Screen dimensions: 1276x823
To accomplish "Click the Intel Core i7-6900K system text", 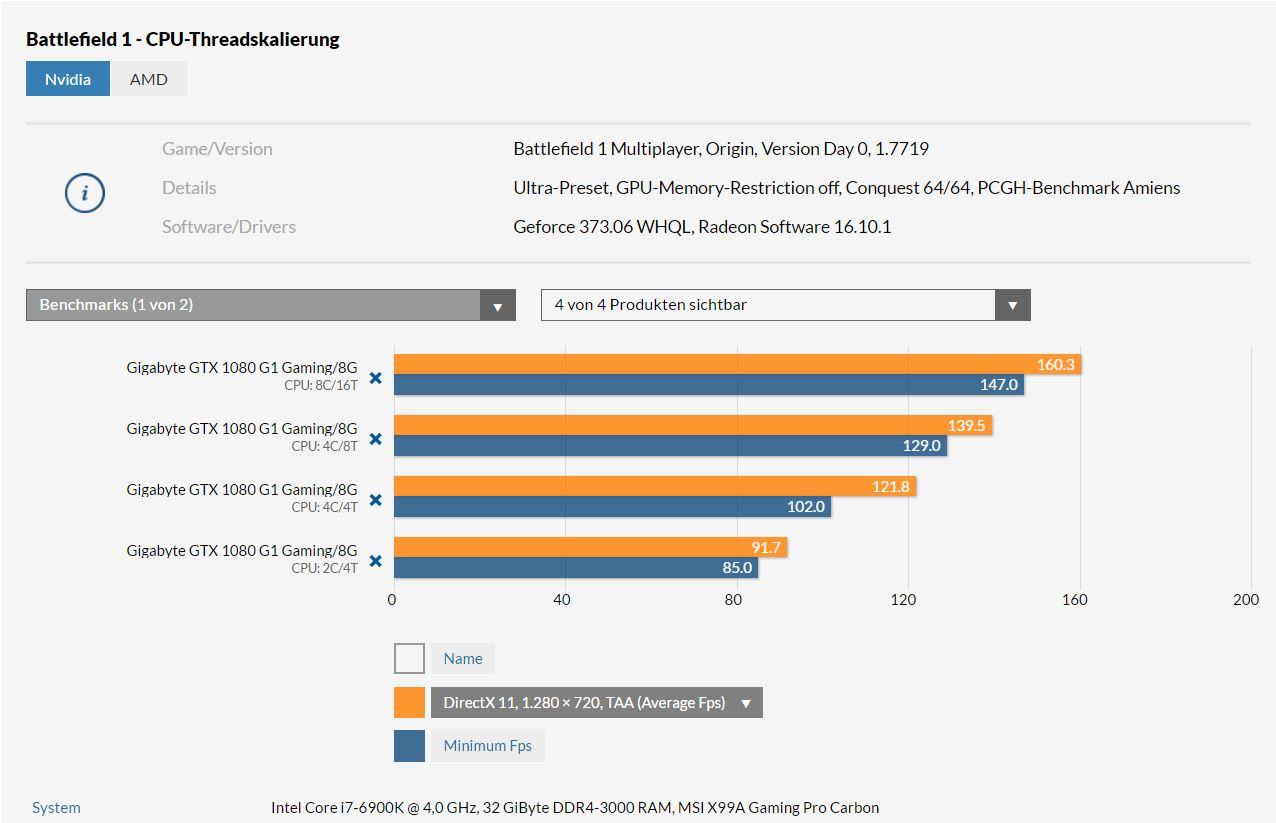I will pos(575,807).
